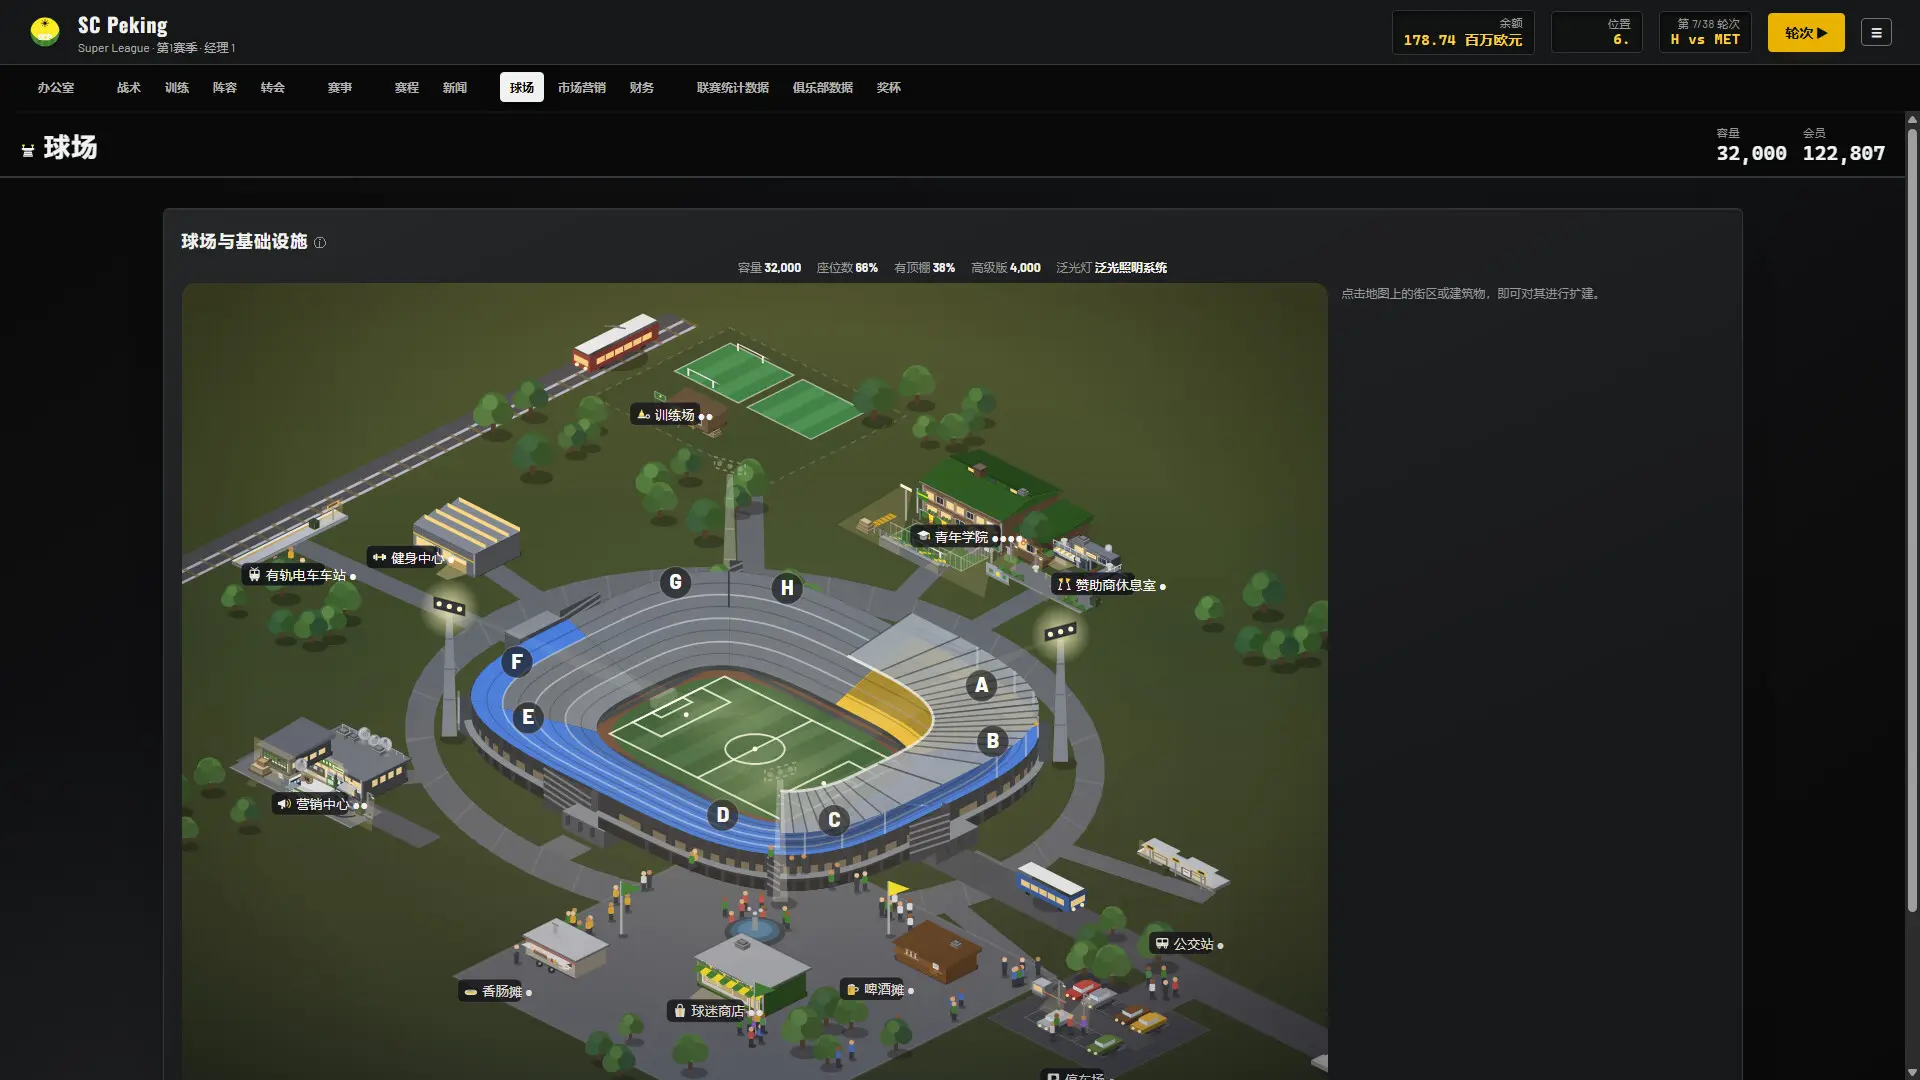This screenshot has width=1920, height=1080.
Task: Click the page vertical scrollbar
Action: click(x=1912, y=520)
